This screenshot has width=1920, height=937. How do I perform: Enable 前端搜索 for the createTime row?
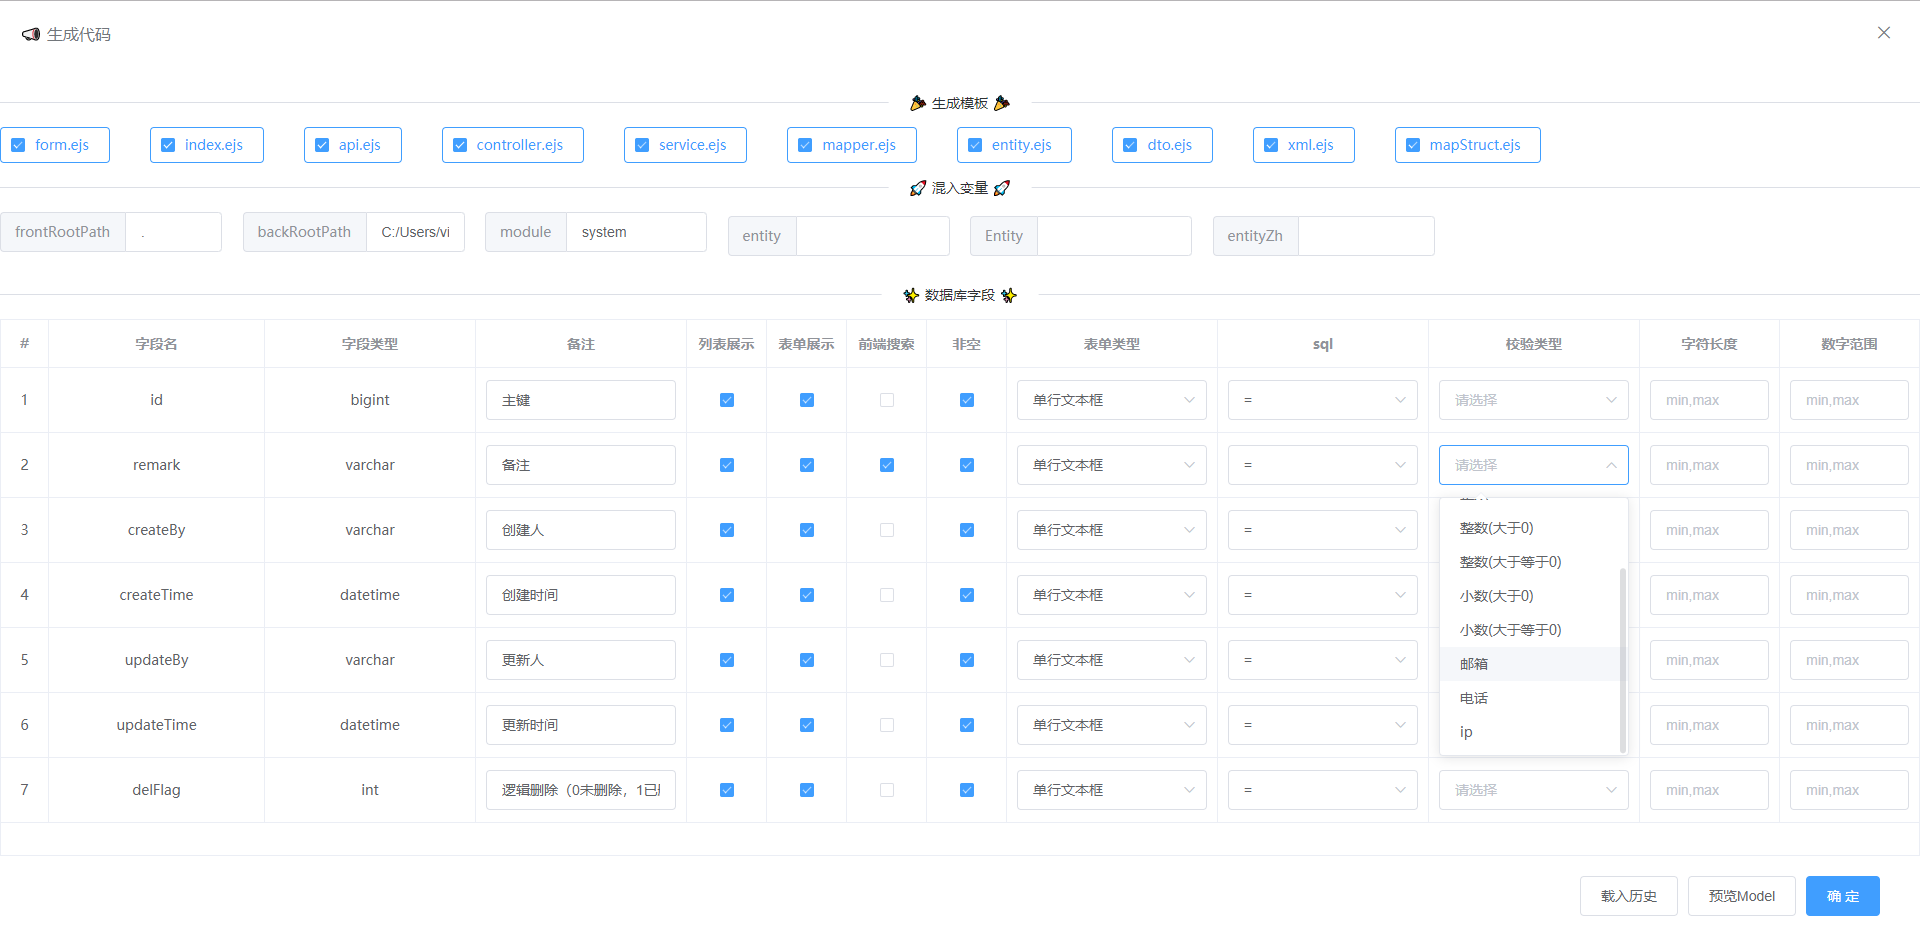(x=887, y=595)
